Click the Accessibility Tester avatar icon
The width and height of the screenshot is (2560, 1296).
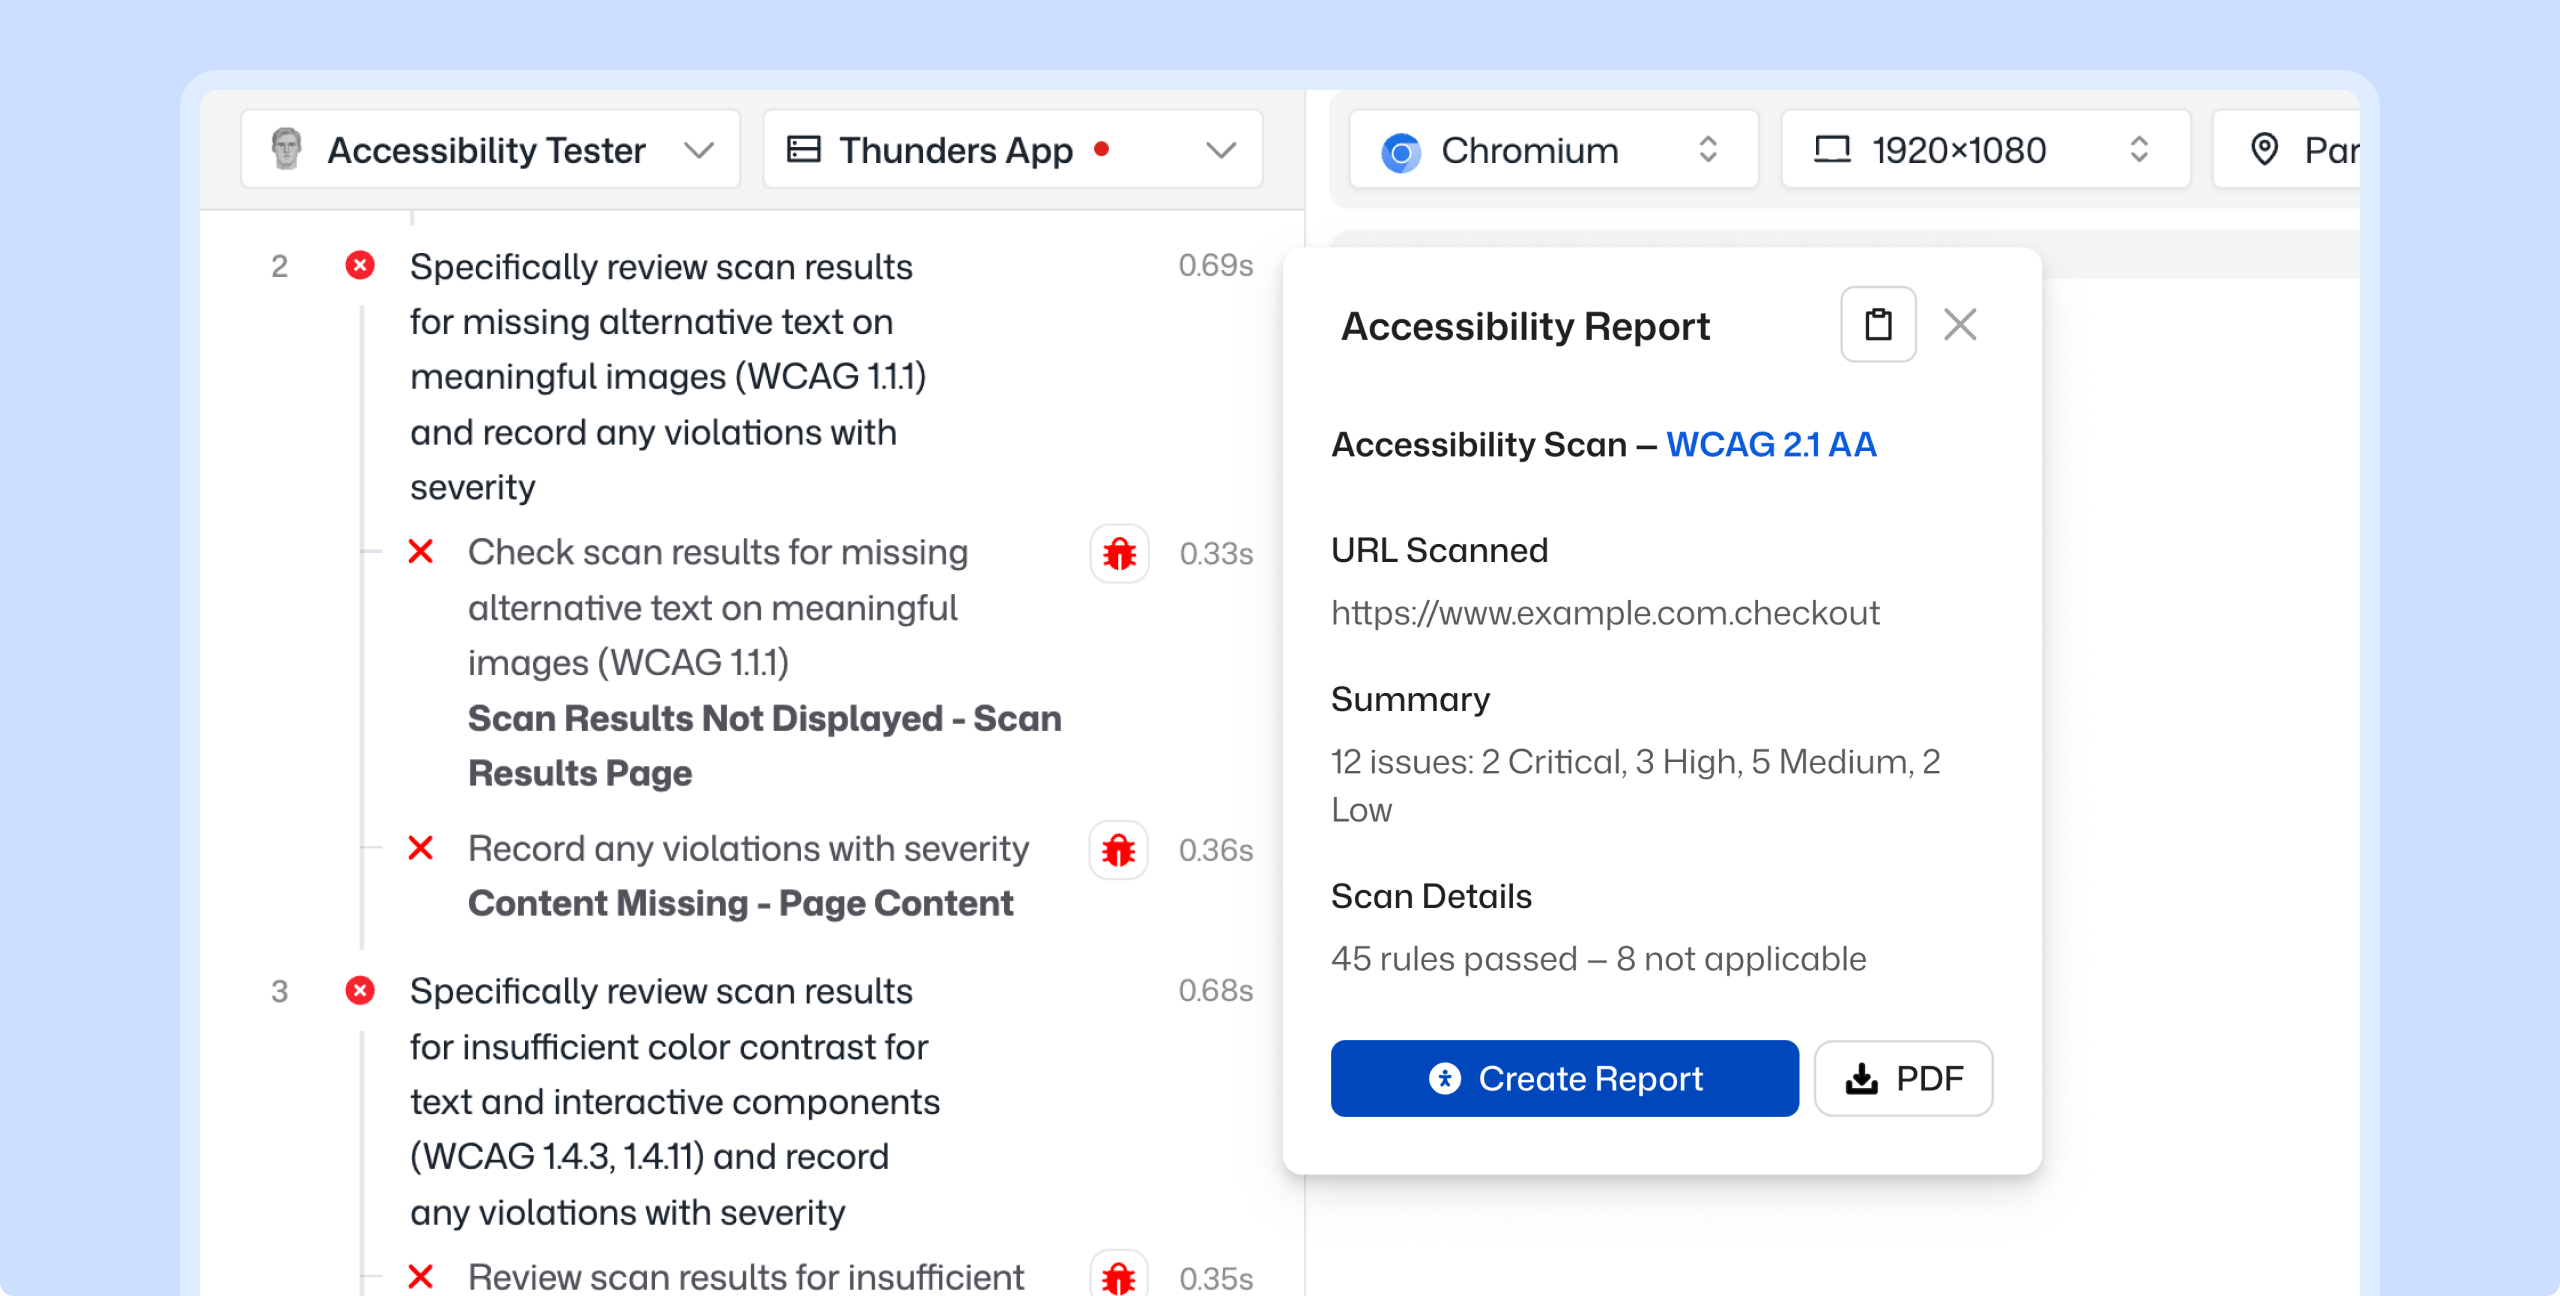pyautogui.click(x=287, y=149)
